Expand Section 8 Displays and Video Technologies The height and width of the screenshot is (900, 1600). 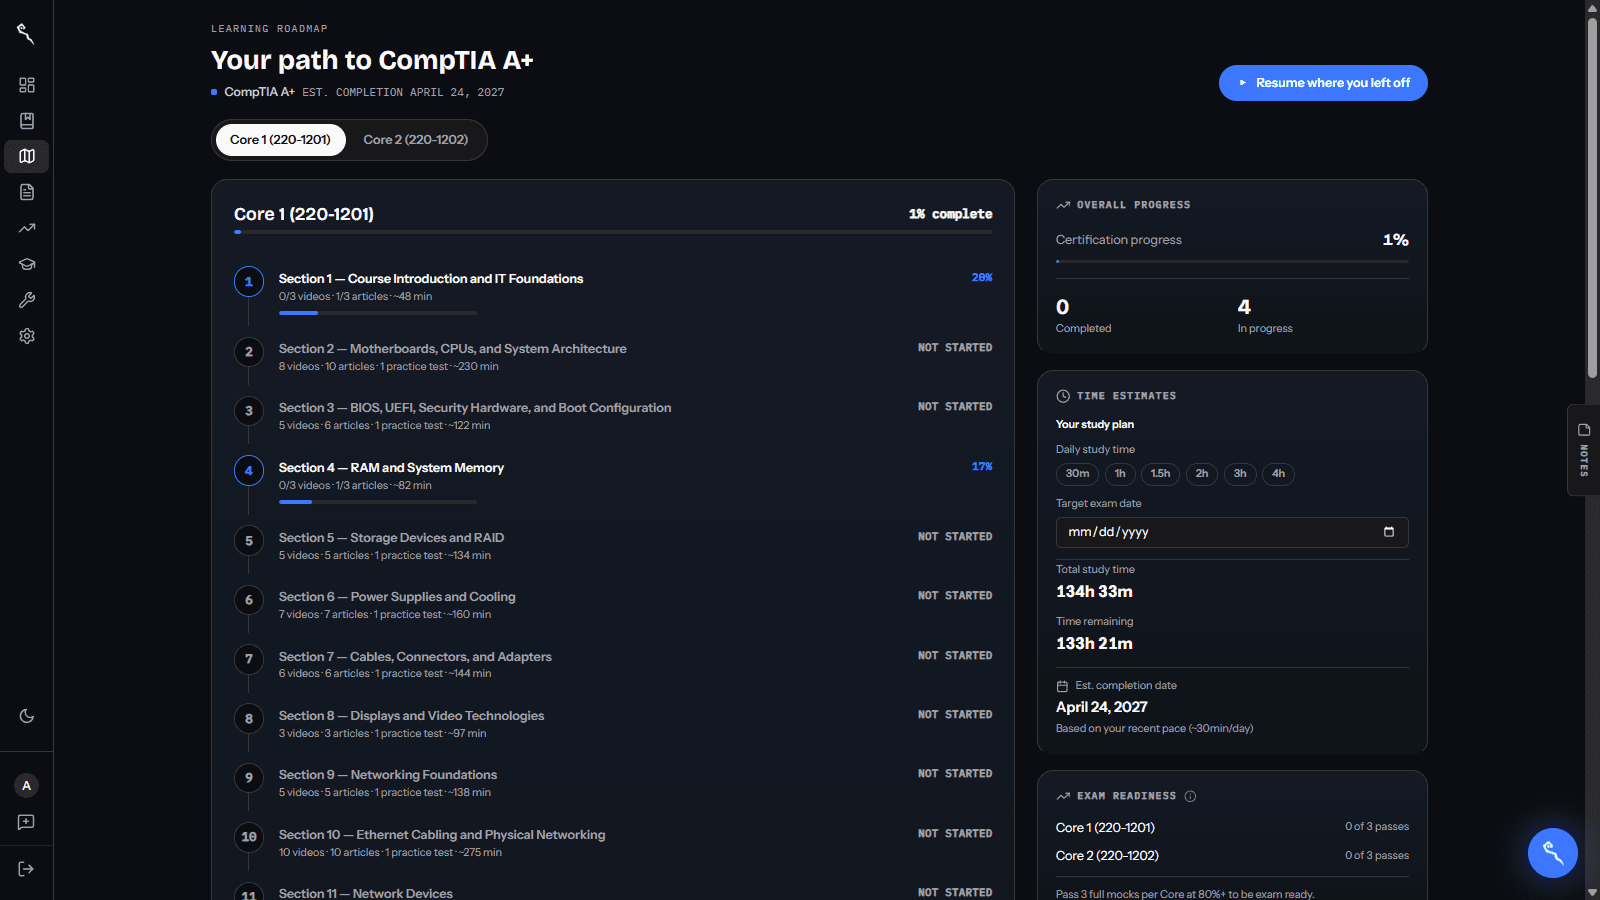coord(613,724)
